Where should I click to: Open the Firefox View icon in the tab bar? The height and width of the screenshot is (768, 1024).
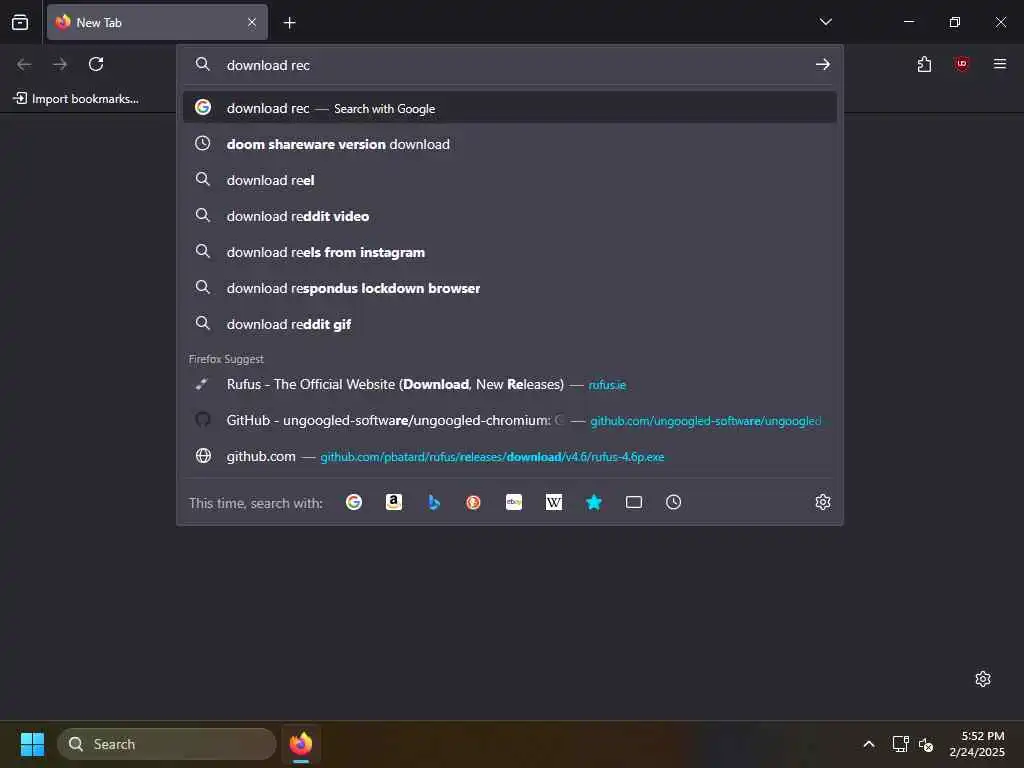click(20, 22)
